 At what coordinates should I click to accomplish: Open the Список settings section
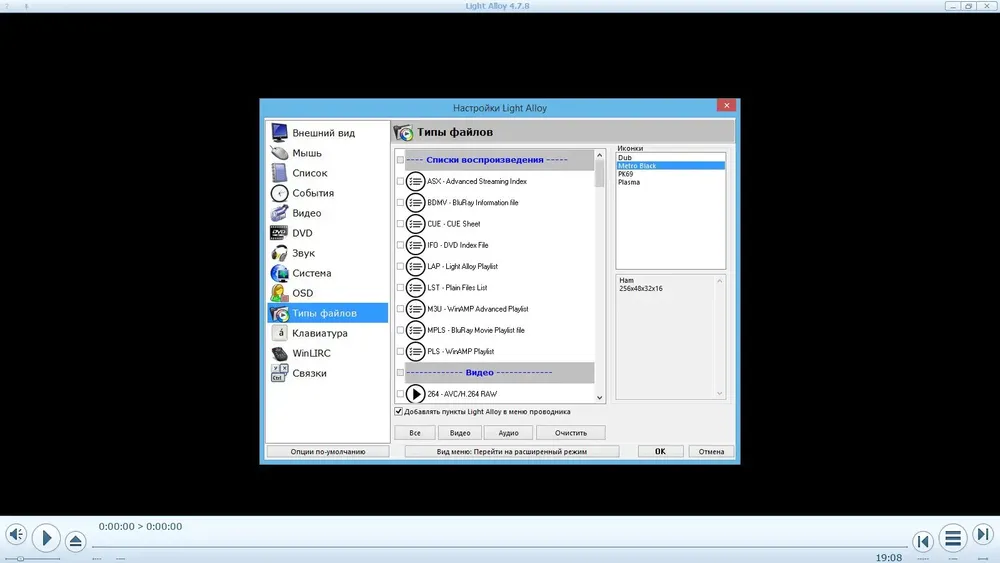pyautogui.click(x=327, y=173)
